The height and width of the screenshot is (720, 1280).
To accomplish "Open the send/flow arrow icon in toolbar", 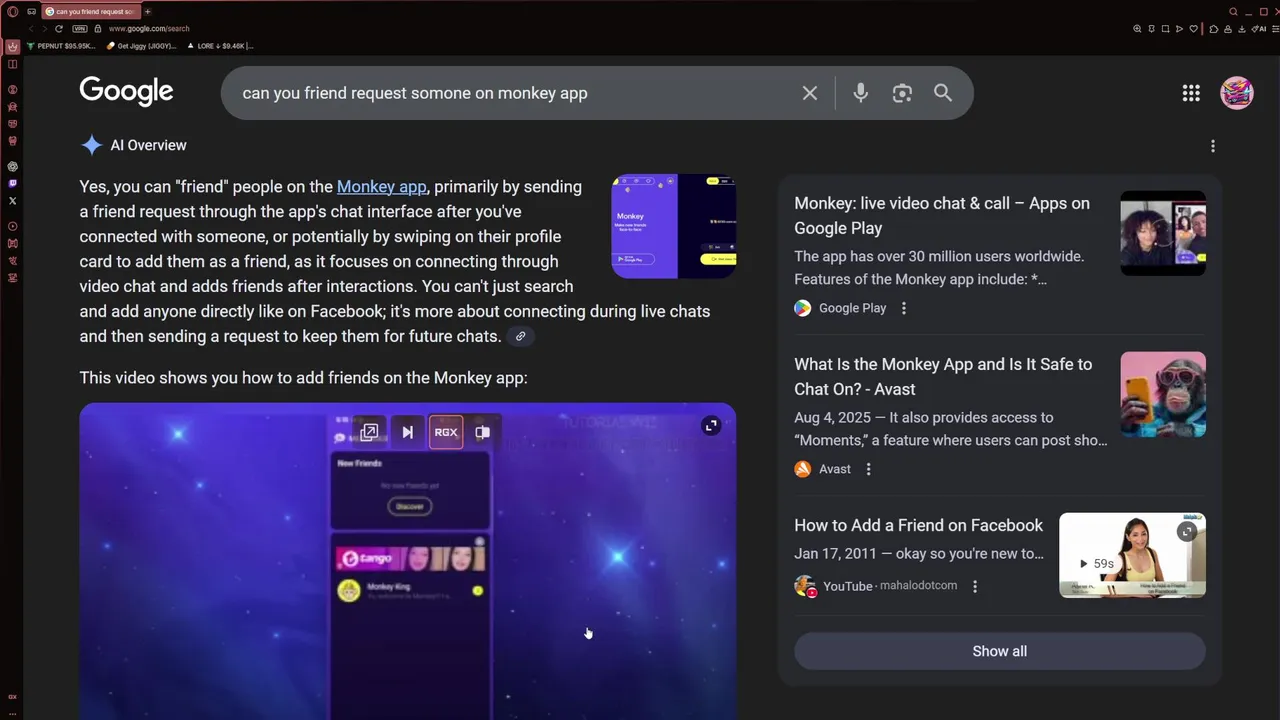I will coord(1179,29).
